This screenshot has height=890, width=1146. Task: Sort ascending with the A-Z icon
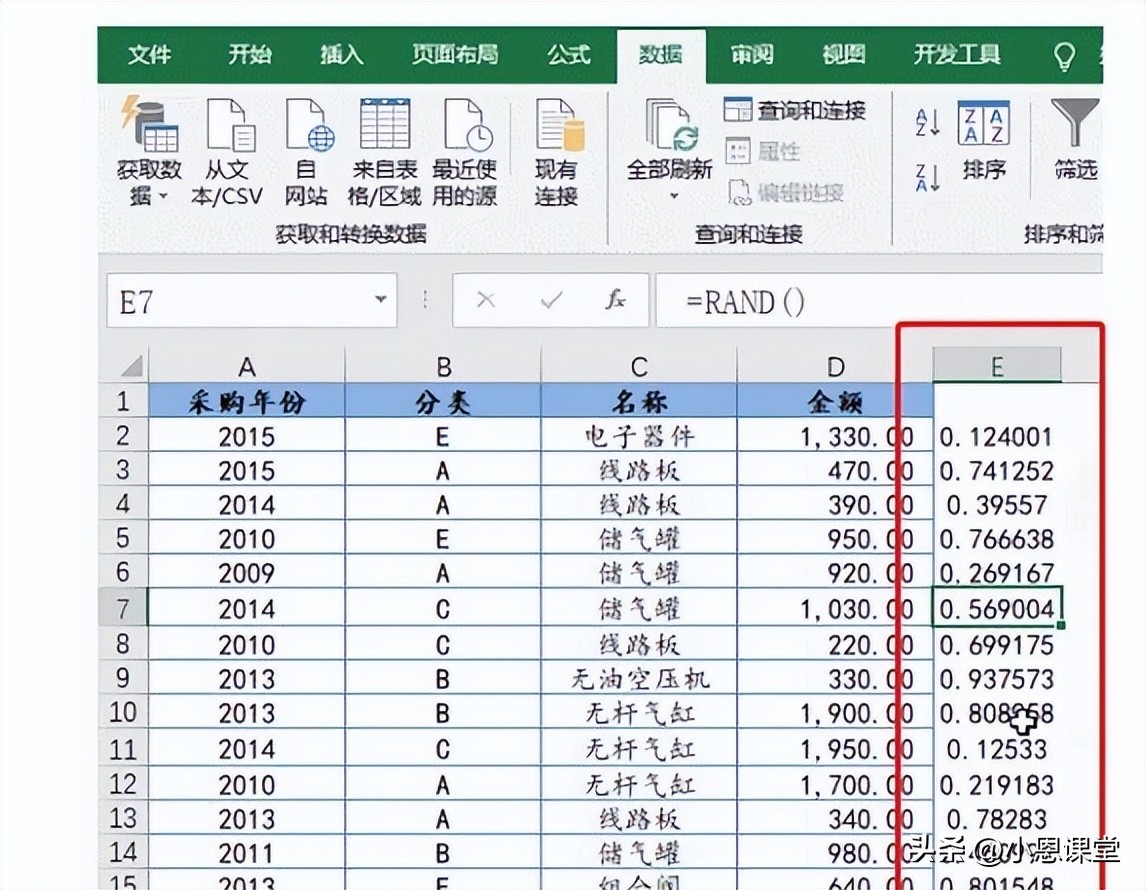point(928,122)
